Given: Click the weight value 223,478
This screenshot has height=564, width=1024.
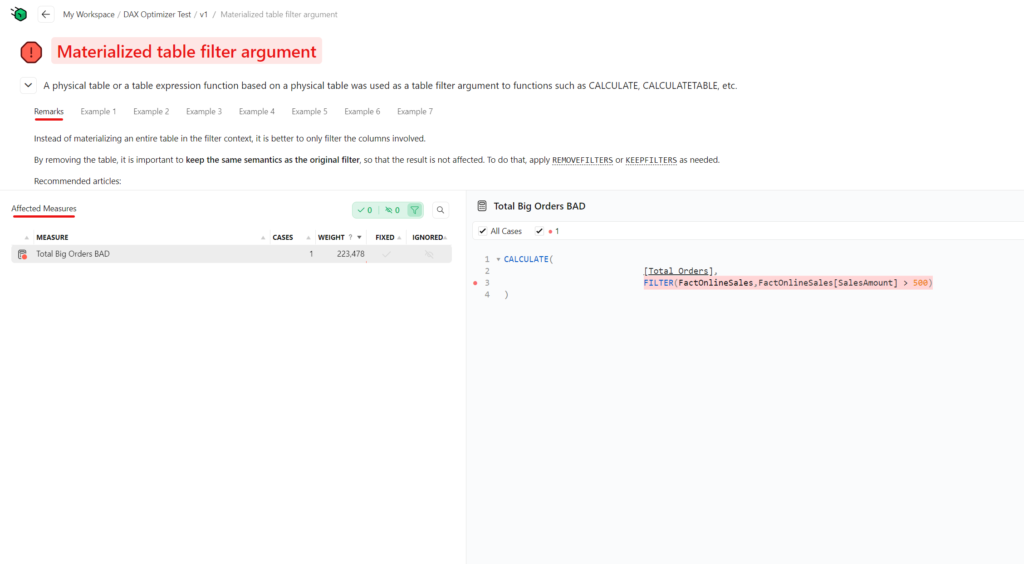Looking at the screenshot, I should point(351,254).
